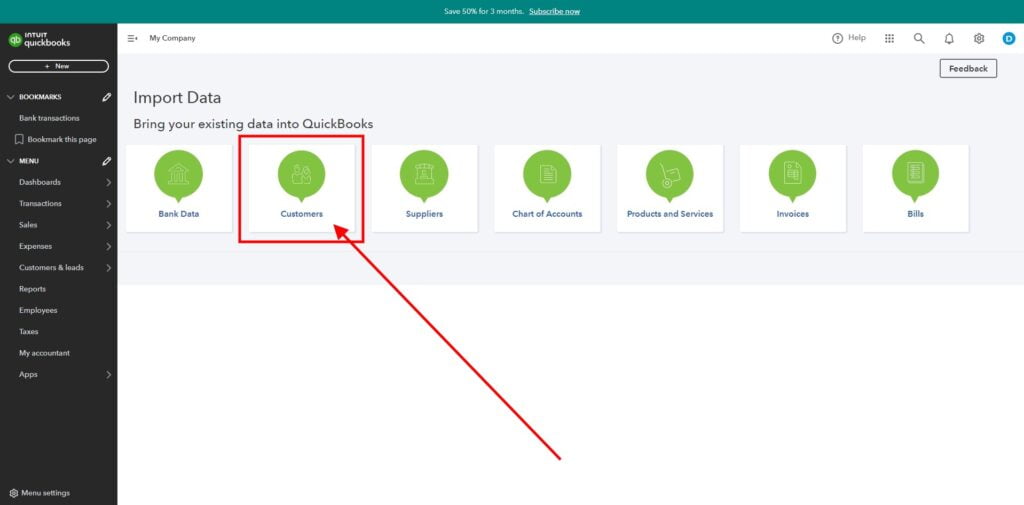The image size is (1024, 505).
Task: Open the Apps menu item
Action: tap(28, 375)
